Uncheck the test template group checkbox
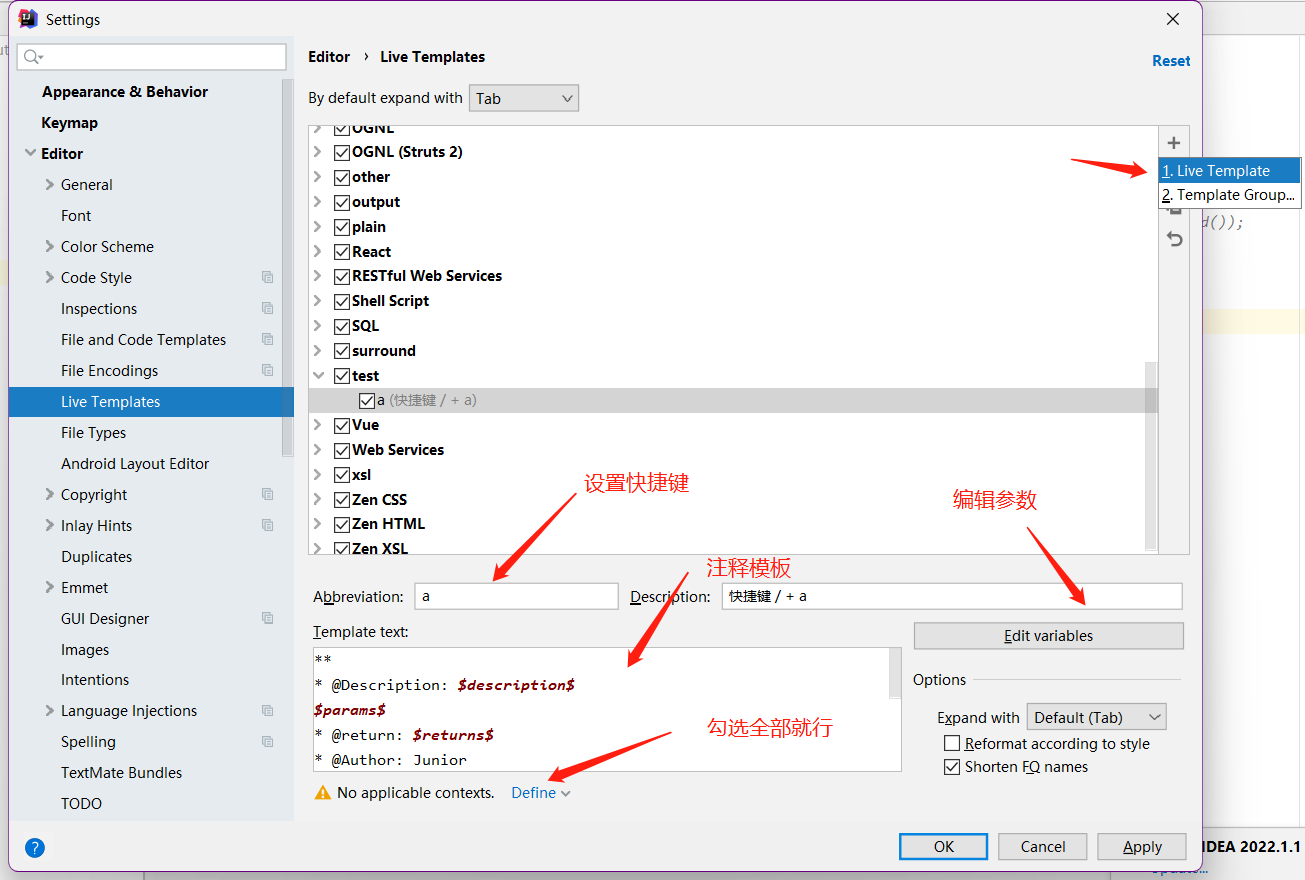The image size is (1305, 880). pos(342,376)
